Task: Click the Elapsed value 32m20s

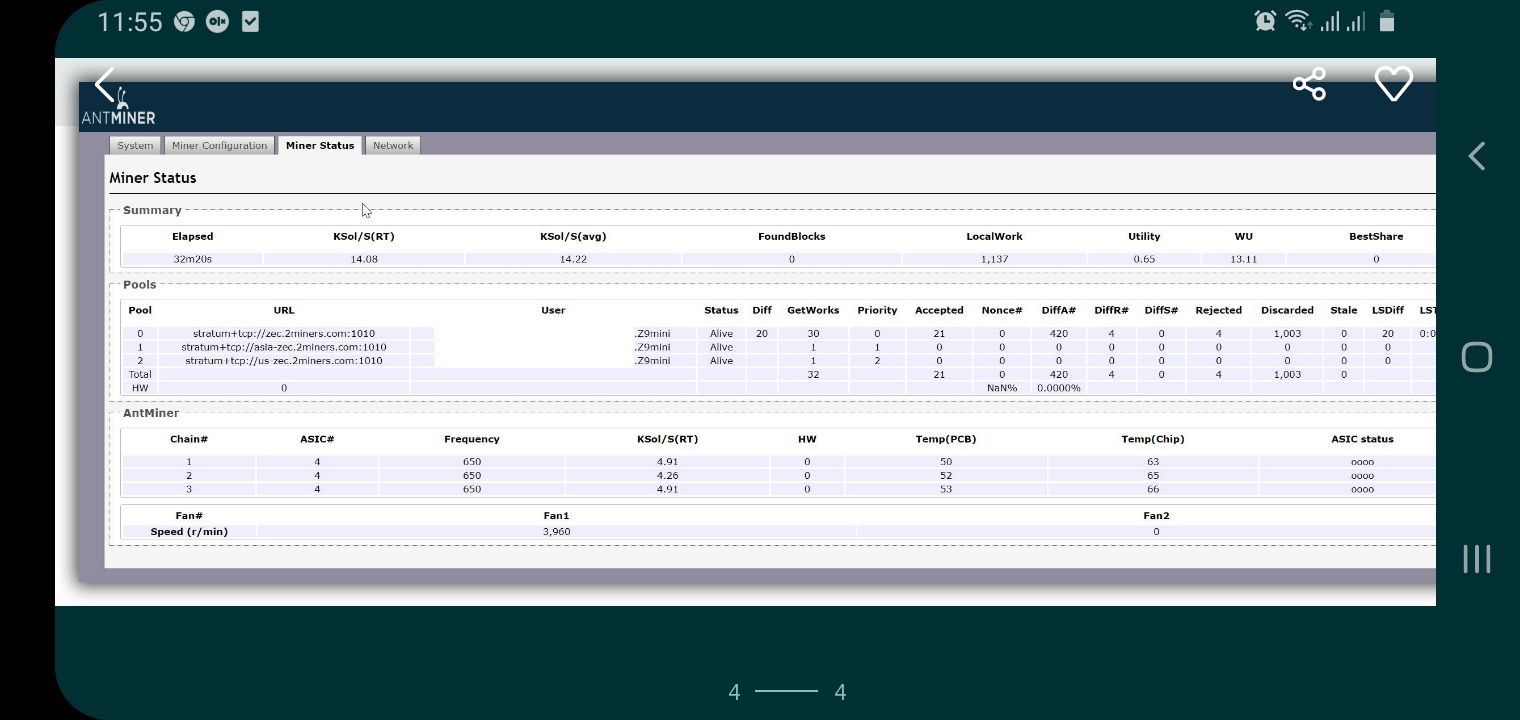Action: click(x=192, y=259)
